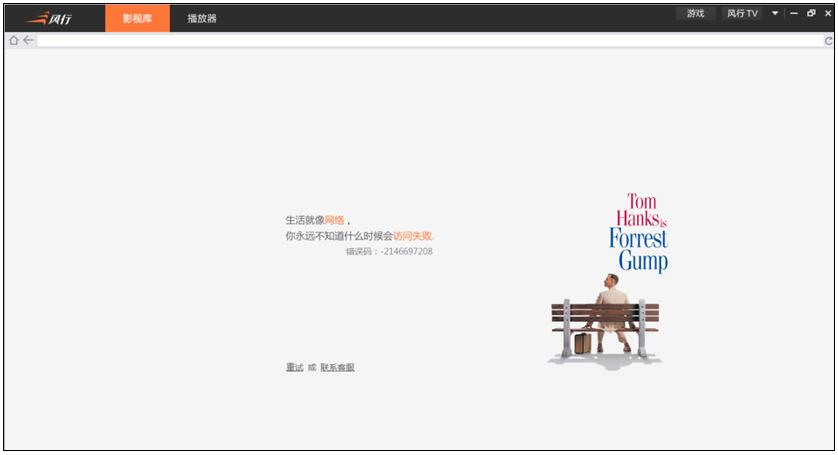The height and width of the screenshot is (455, 838).
Task: Click the 重试 retry link
Action: pyautogui.click(x=294, y=367)
